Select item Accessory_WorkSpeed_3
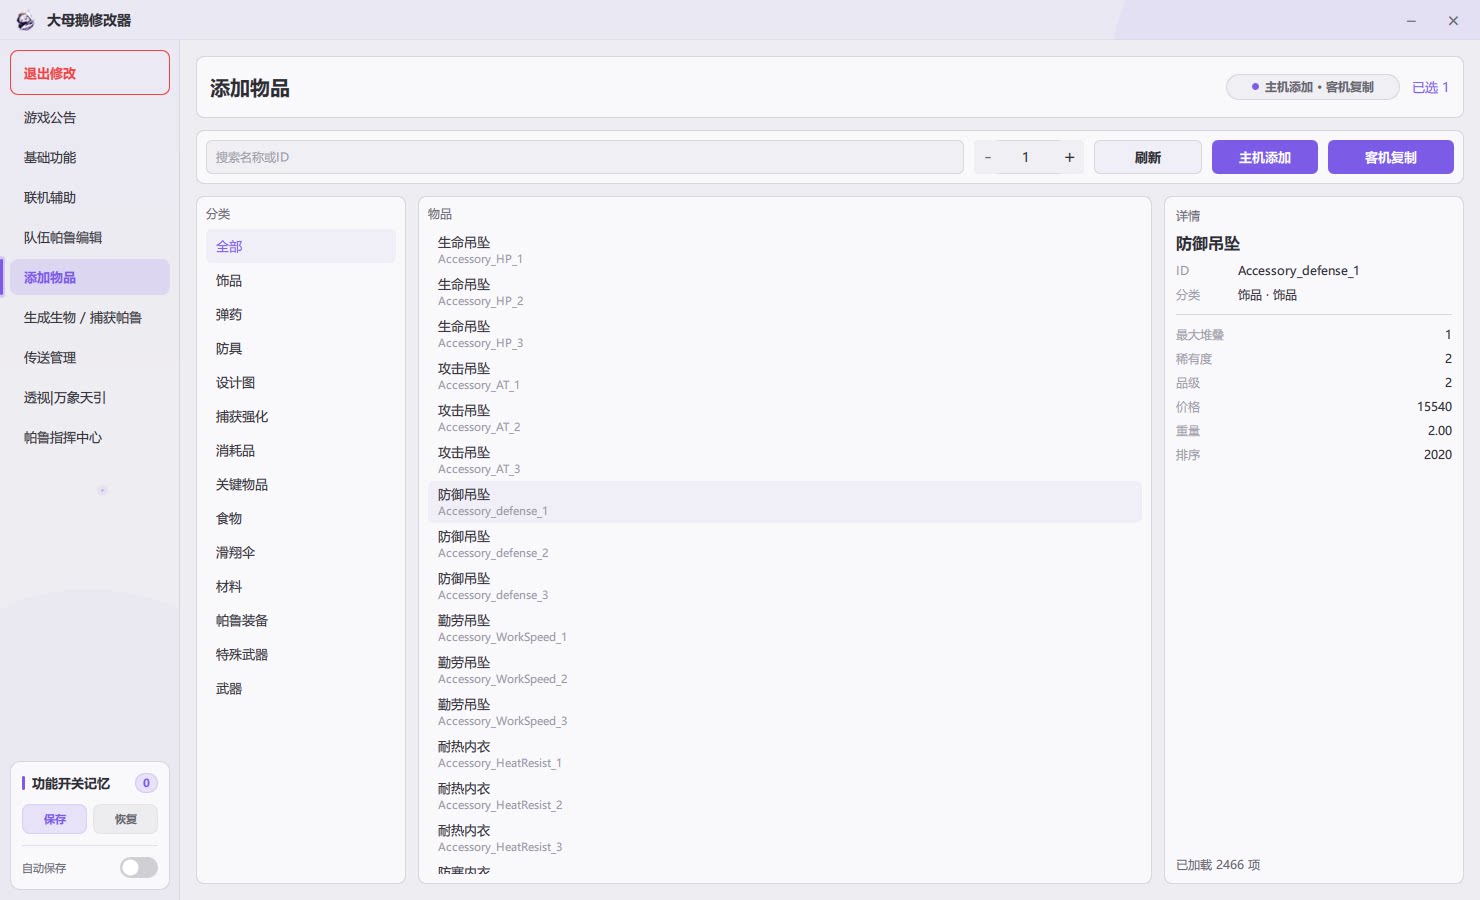1480x900 pixels. click(x=785, y=712)
